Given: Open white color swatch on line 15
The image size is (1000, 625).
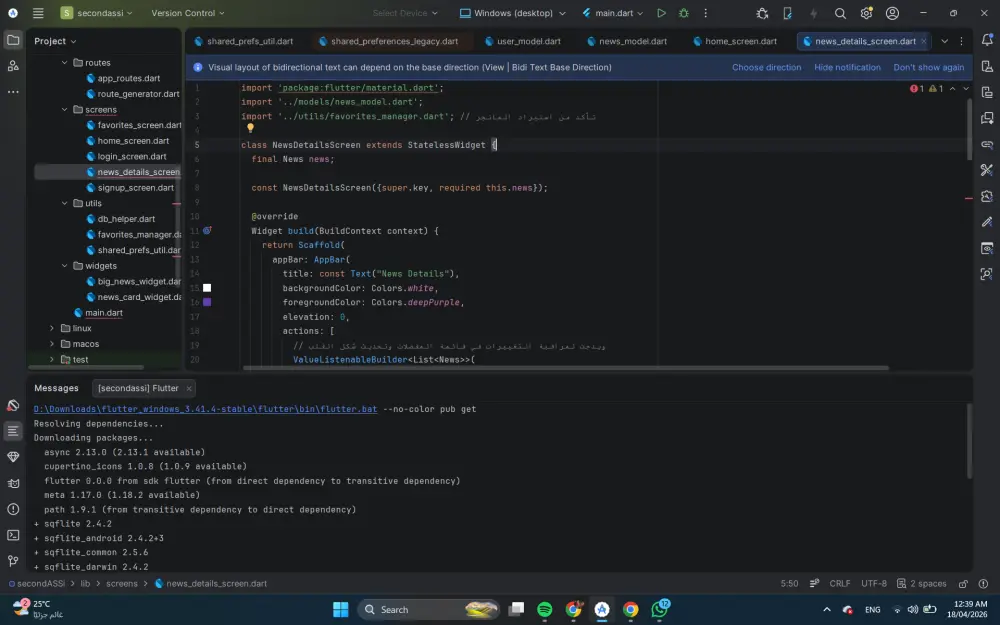Looking at the screenshot, I should (207, 288).
